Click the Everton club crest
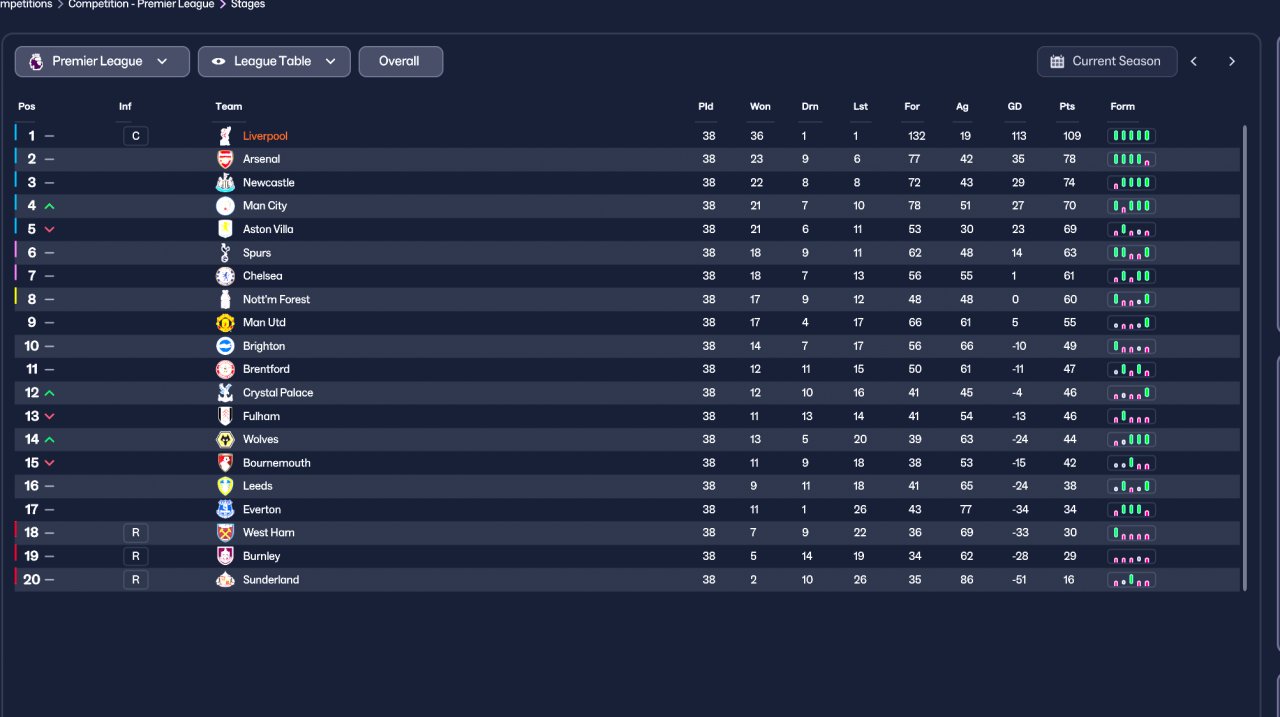This screenshot has height=717, width=1280. tap(225, 509)
